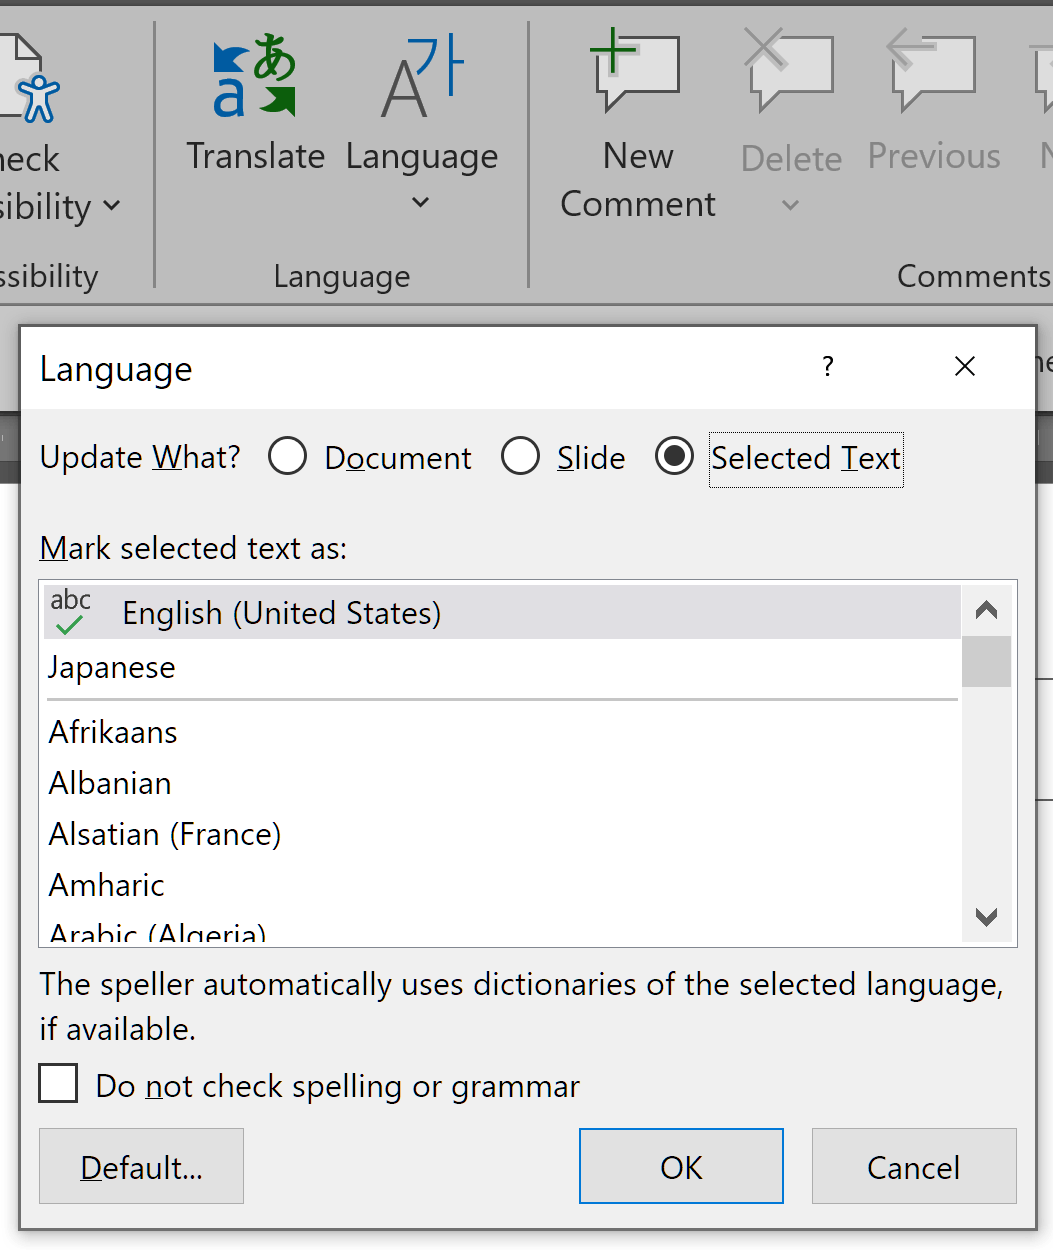
Task: Select the Document radio button
Action: pyautogui.click(x=287, y=456)
